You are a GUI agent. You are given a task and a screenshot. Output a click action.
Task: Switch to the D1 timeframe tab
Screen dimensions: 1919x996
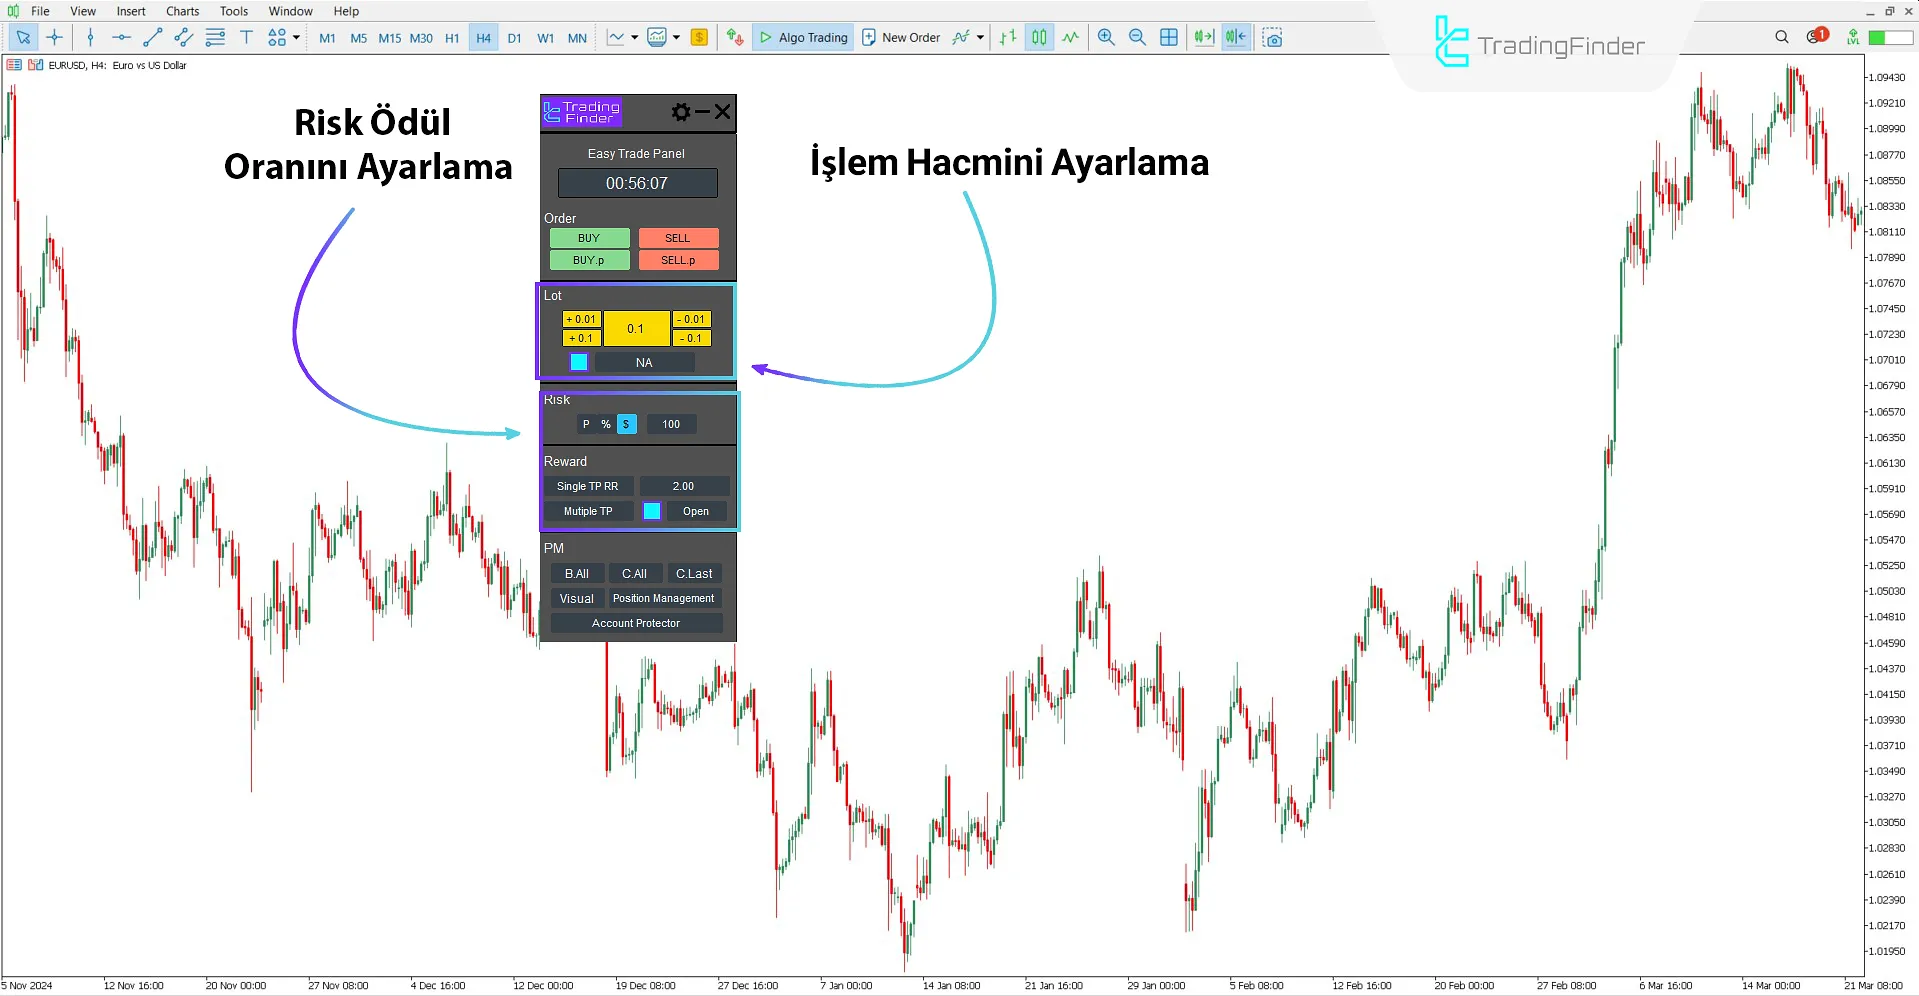point(514,37)
